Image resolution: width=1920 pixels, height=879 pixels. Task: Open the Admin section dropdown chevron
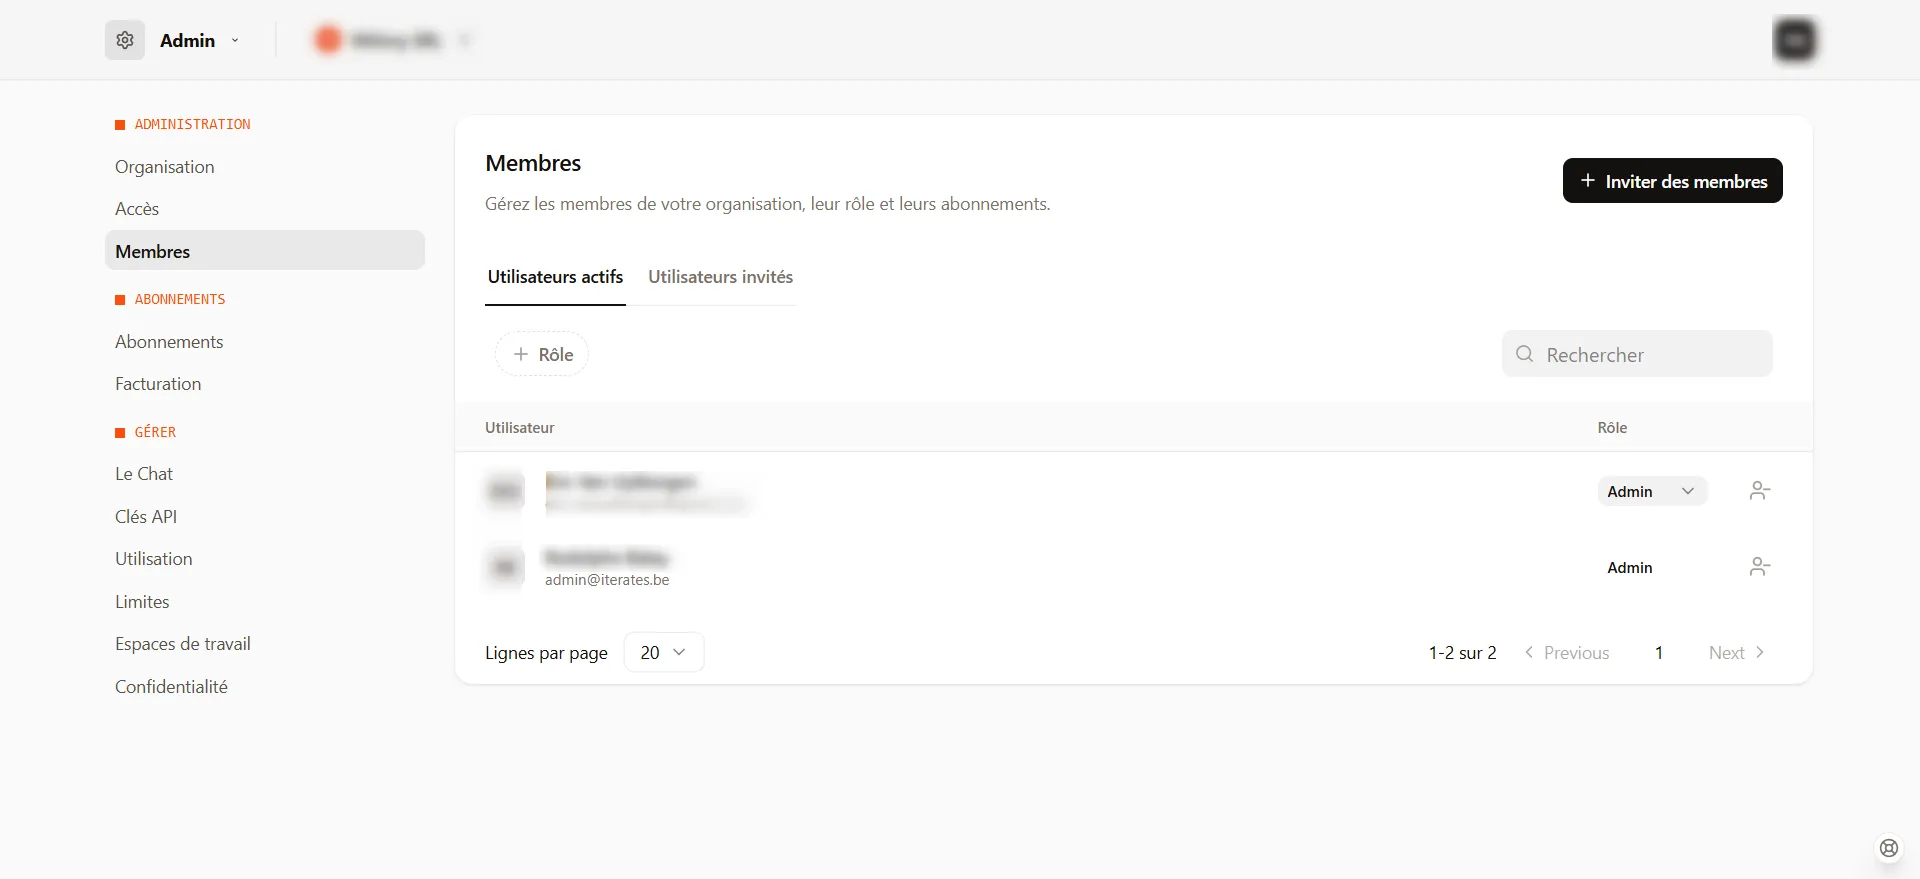235,41
